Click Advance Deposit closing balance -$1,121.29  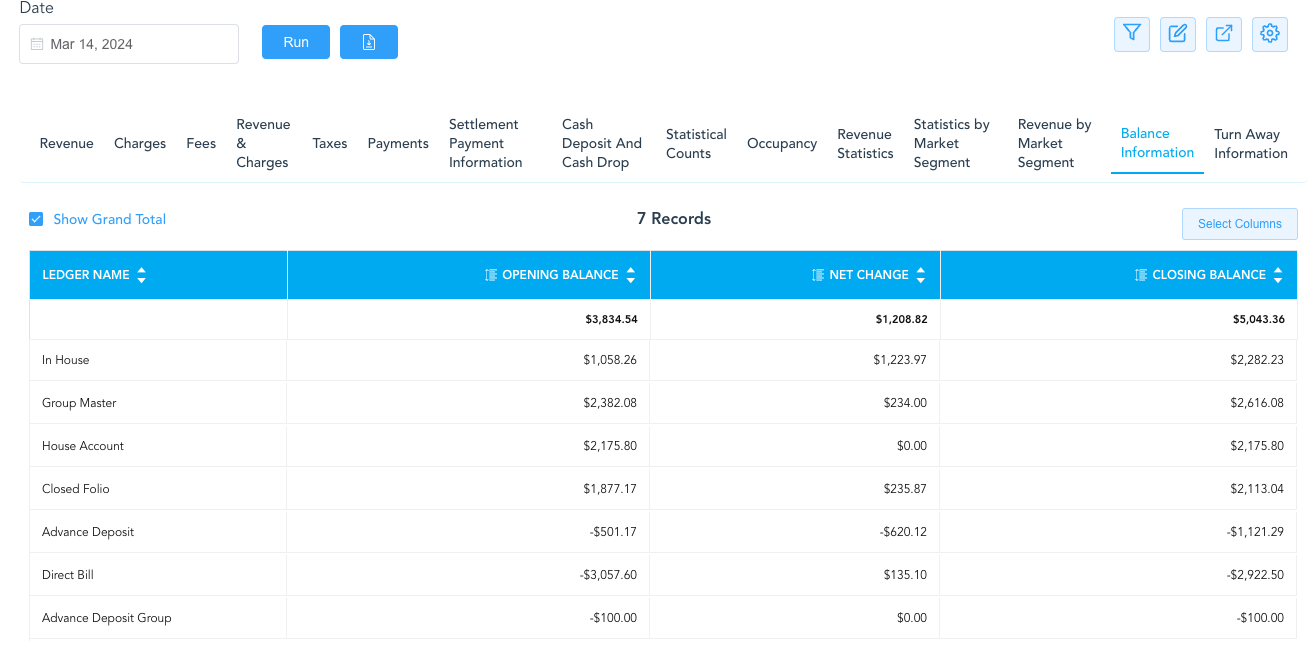(x=1255, y=532)
